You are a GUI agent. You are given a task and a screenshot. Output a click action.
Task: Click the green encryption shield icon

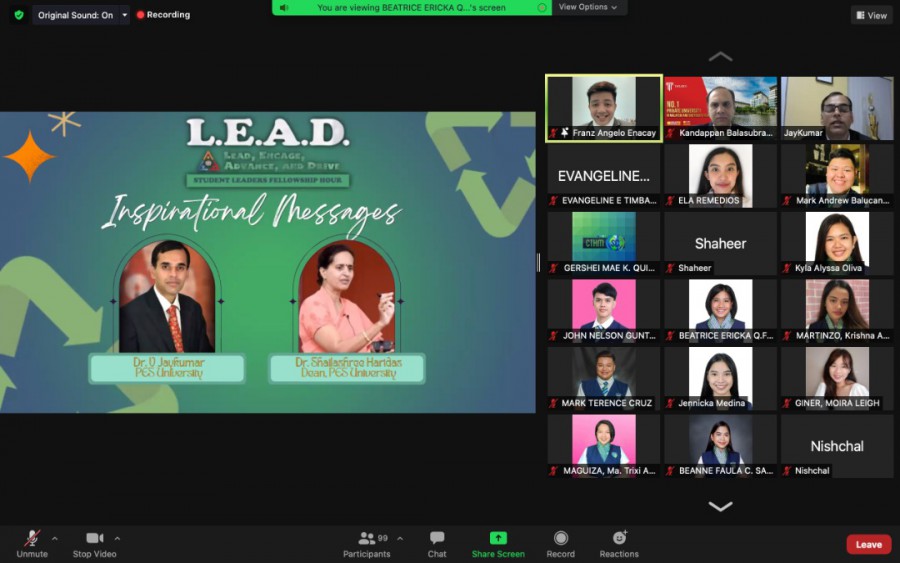(18, 15)
